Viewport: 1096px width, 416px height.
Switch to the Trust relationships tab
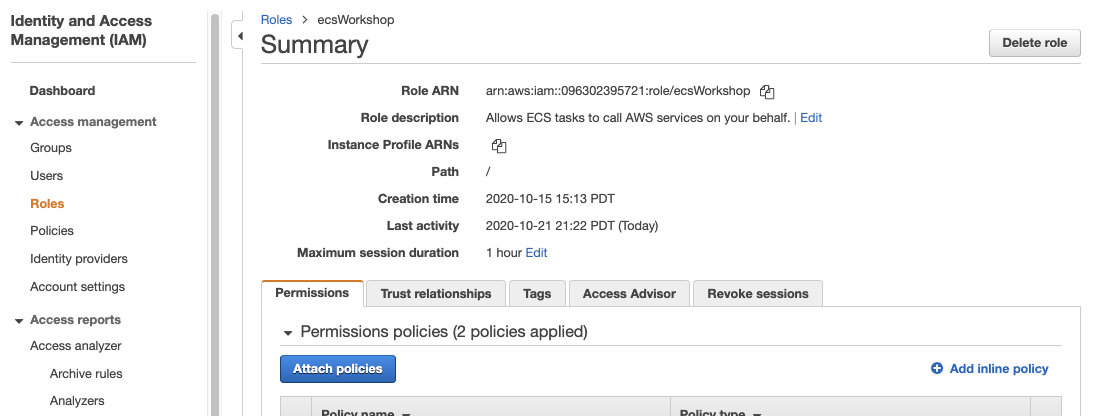436,294
